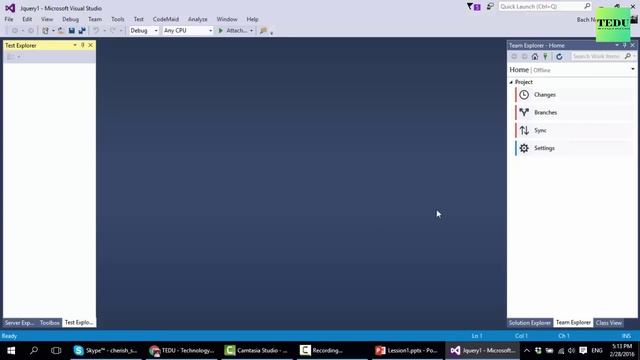Open the Edit menu
This screenshot has height=360, width=640.
click(27, 19)
